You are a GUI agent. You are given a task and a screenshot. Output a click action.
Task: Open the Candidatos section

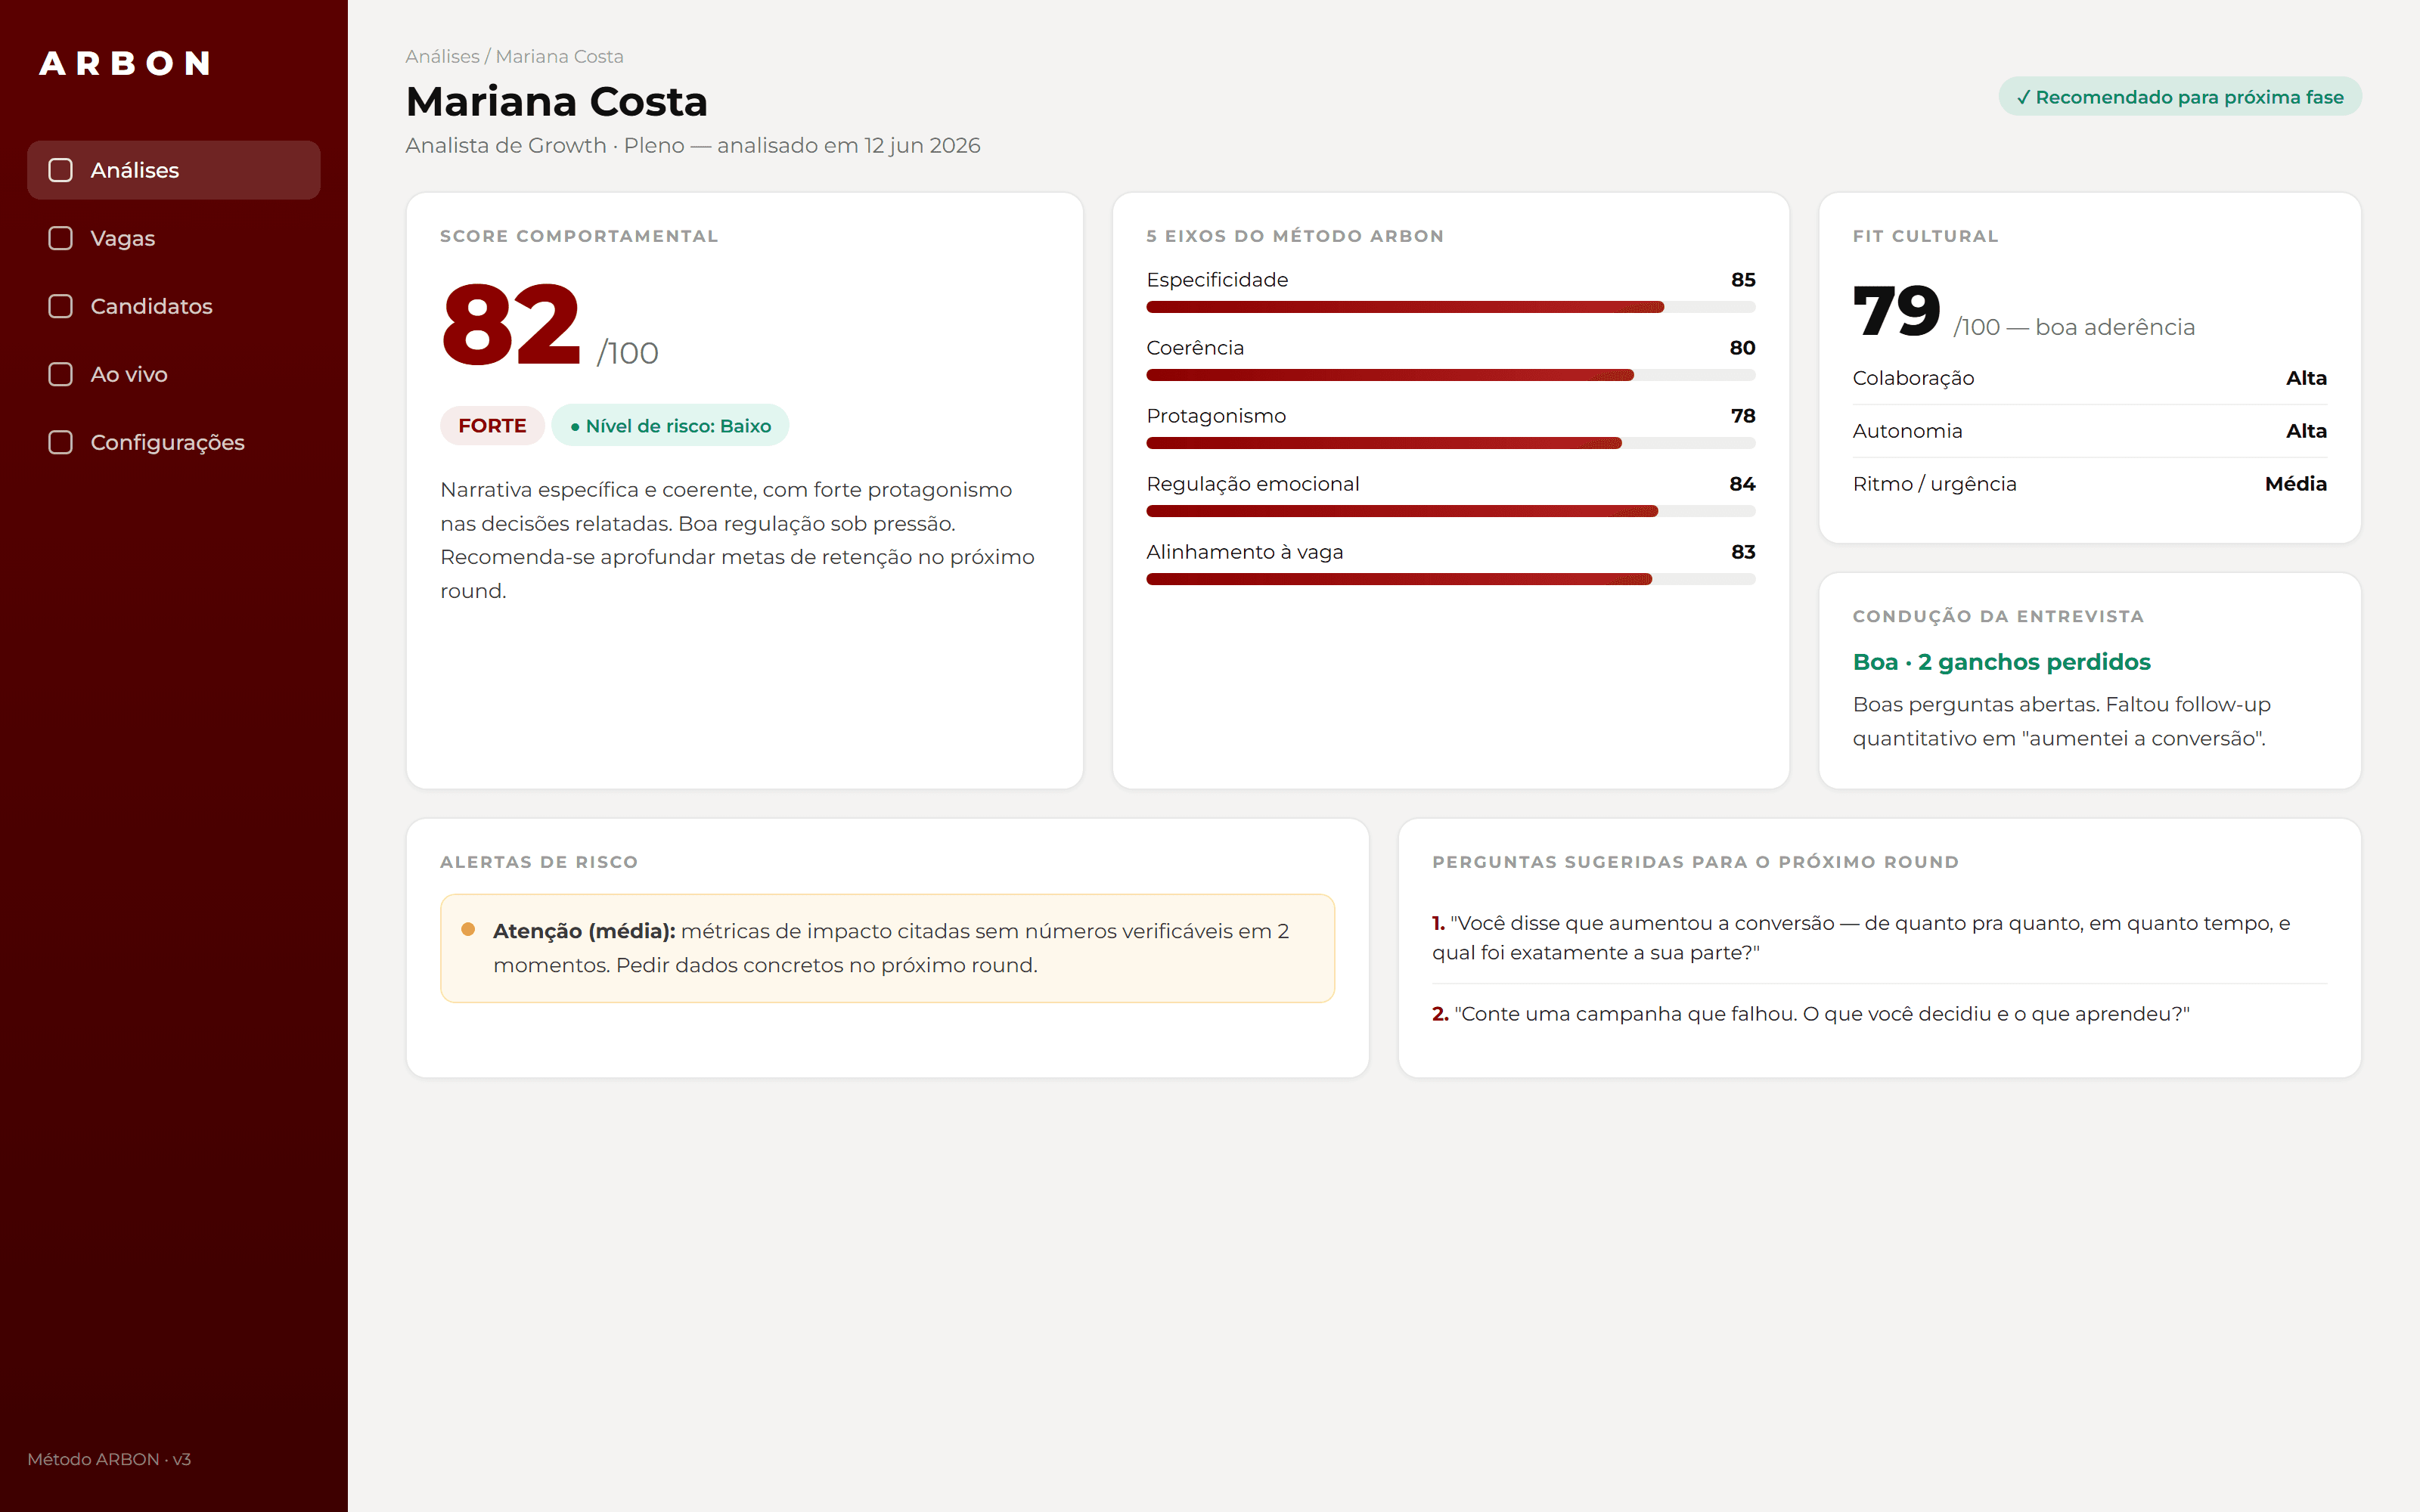174,306
